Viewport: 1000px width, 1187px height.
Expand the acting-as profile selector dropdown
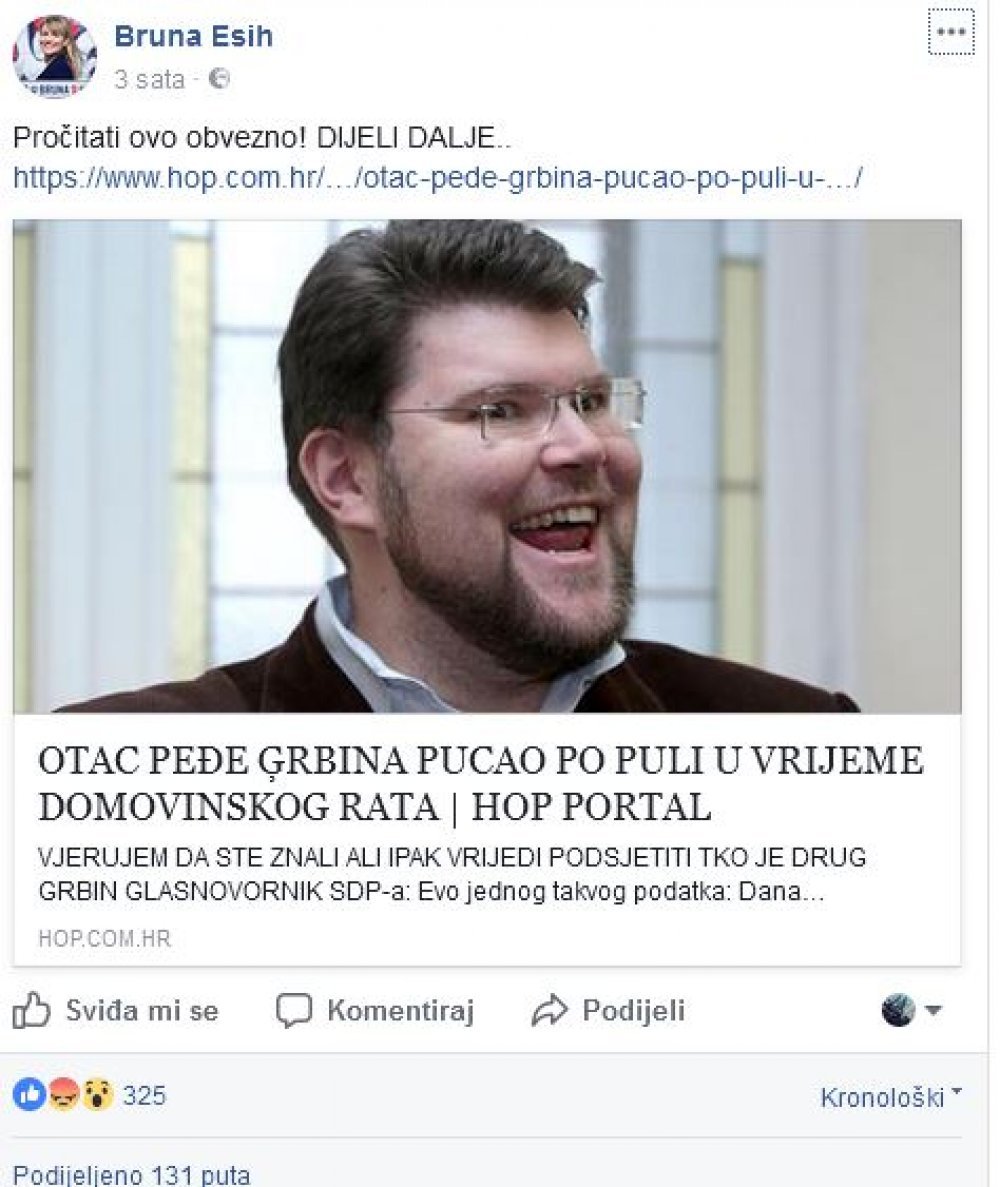(911, 1010)
